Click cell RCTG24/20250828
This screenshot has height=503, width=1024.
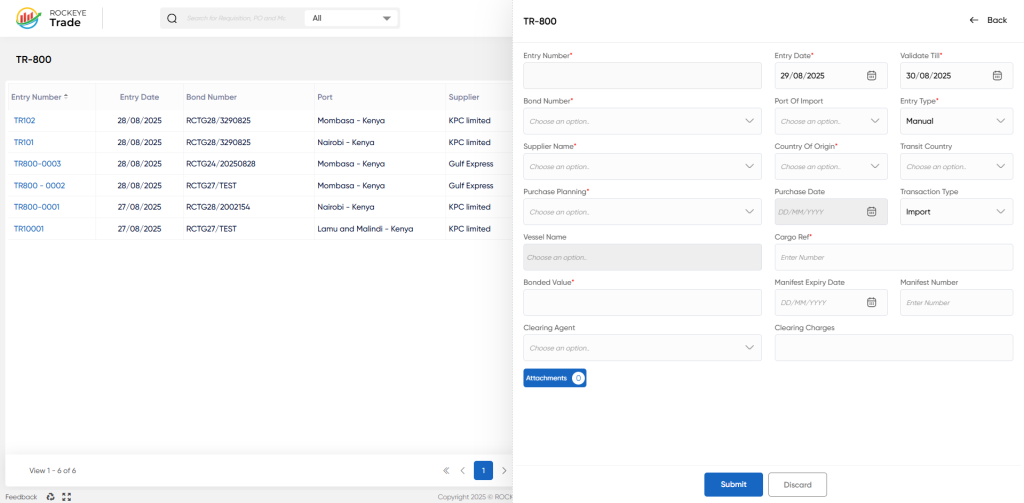click(x=221, y=164)
